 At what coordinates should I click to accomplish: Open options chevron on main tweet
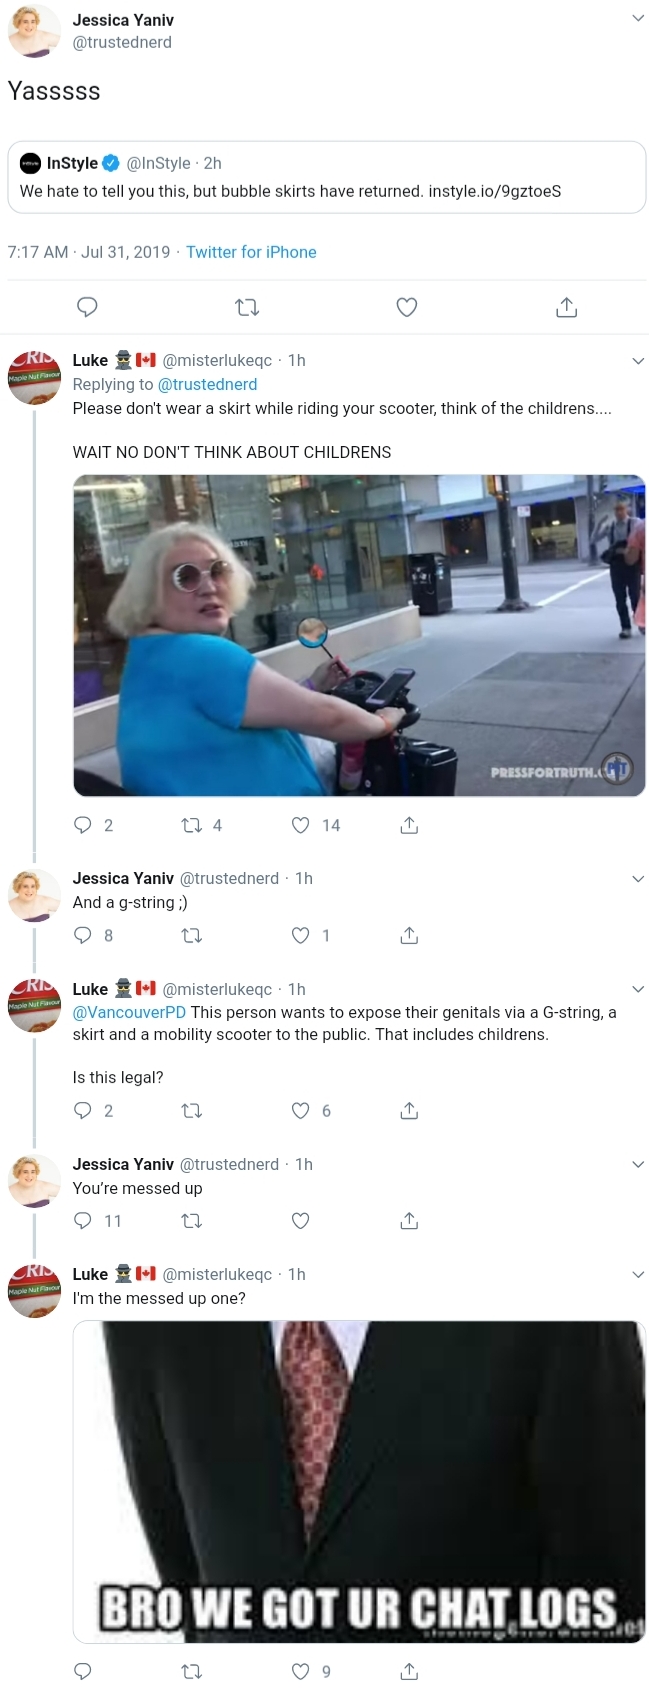point(638,18)
